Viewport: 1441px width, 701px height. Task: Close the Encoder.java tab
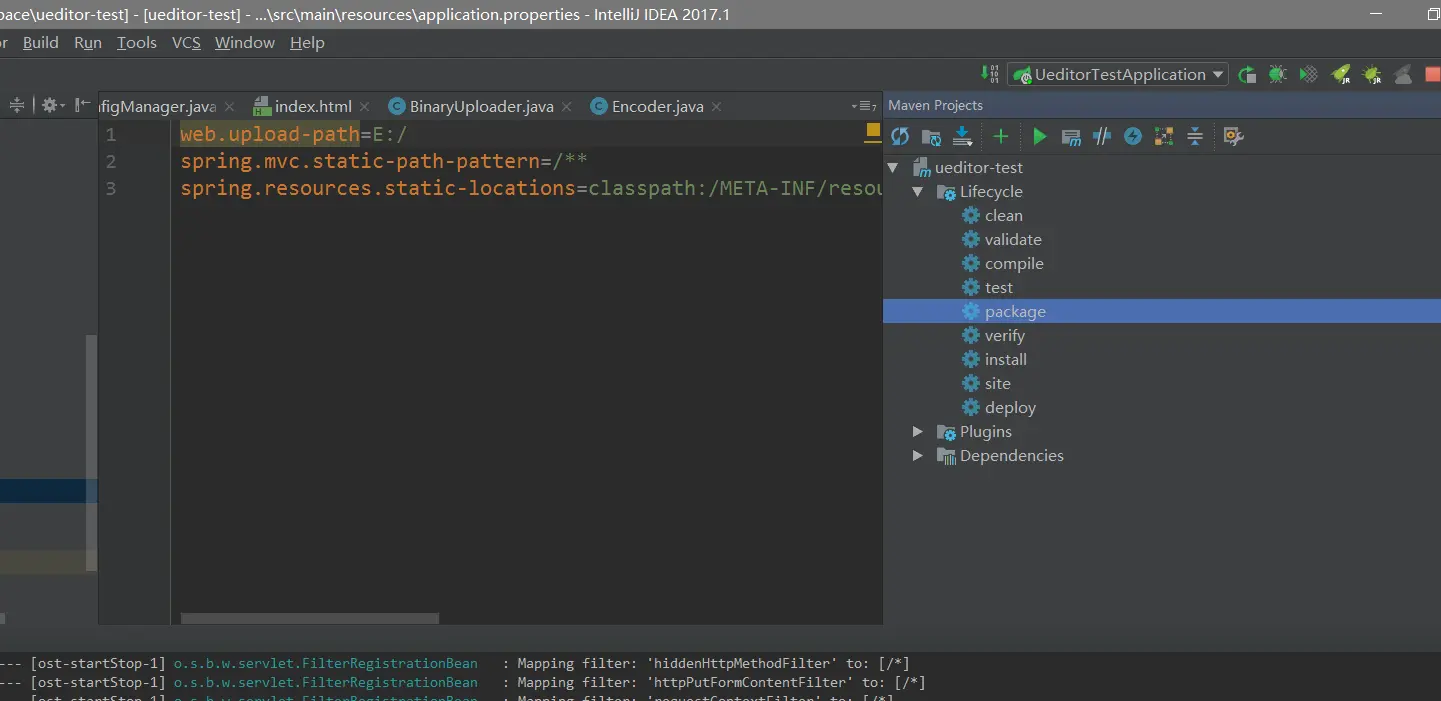coord(717,107)
